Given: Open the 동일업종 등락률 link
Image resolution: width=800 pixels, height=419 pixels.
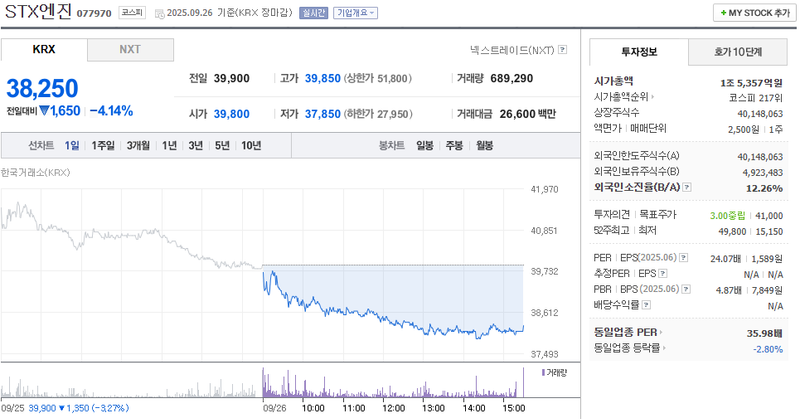Looking at the screenshot, I should tap(627, 348).
